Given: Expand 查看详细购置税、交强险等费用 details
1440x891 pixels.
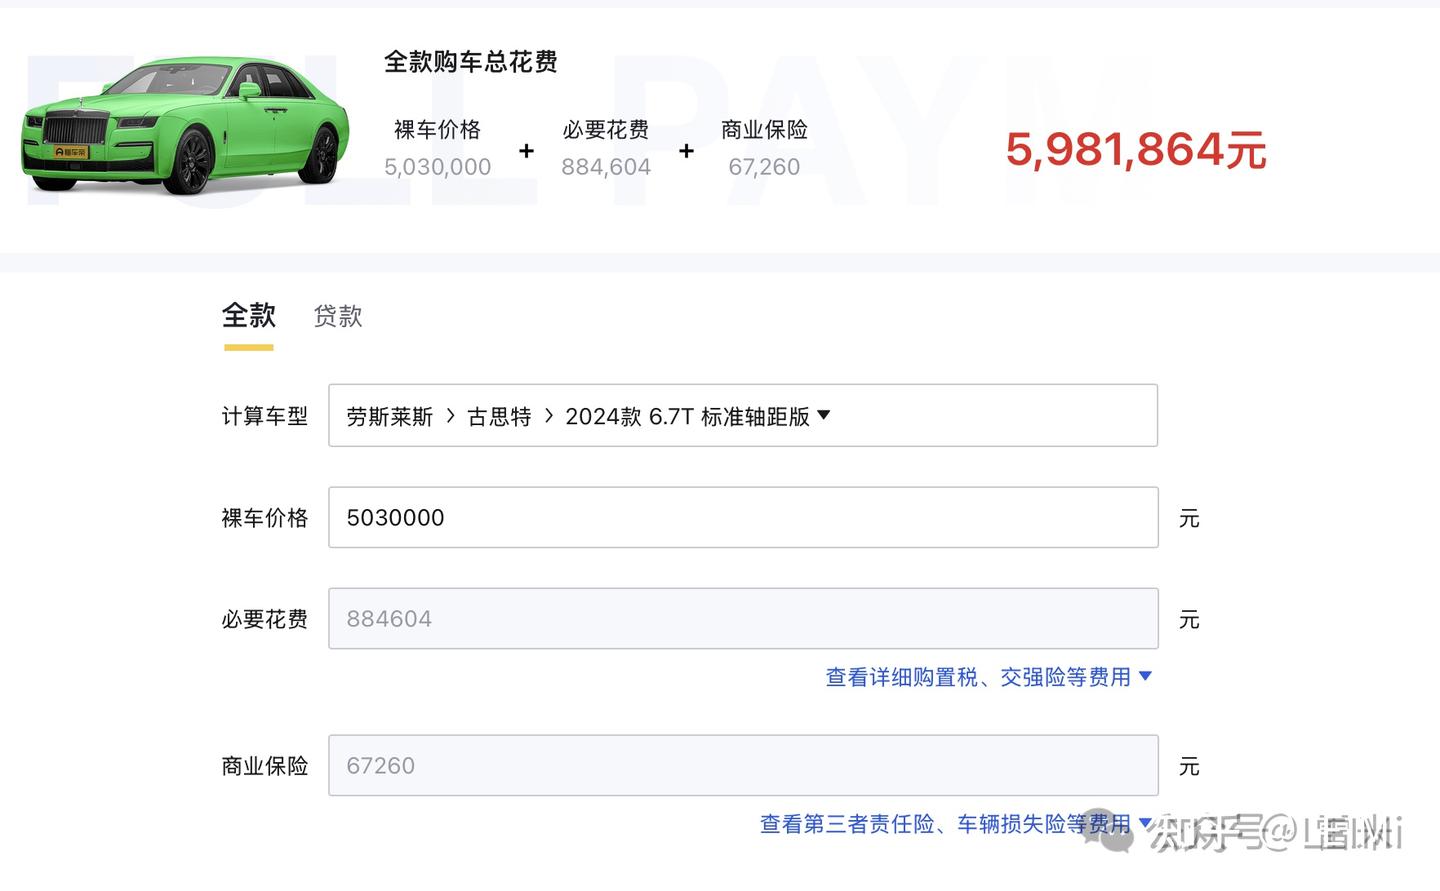Looking at the screenshot, I should tap(988, 676).
